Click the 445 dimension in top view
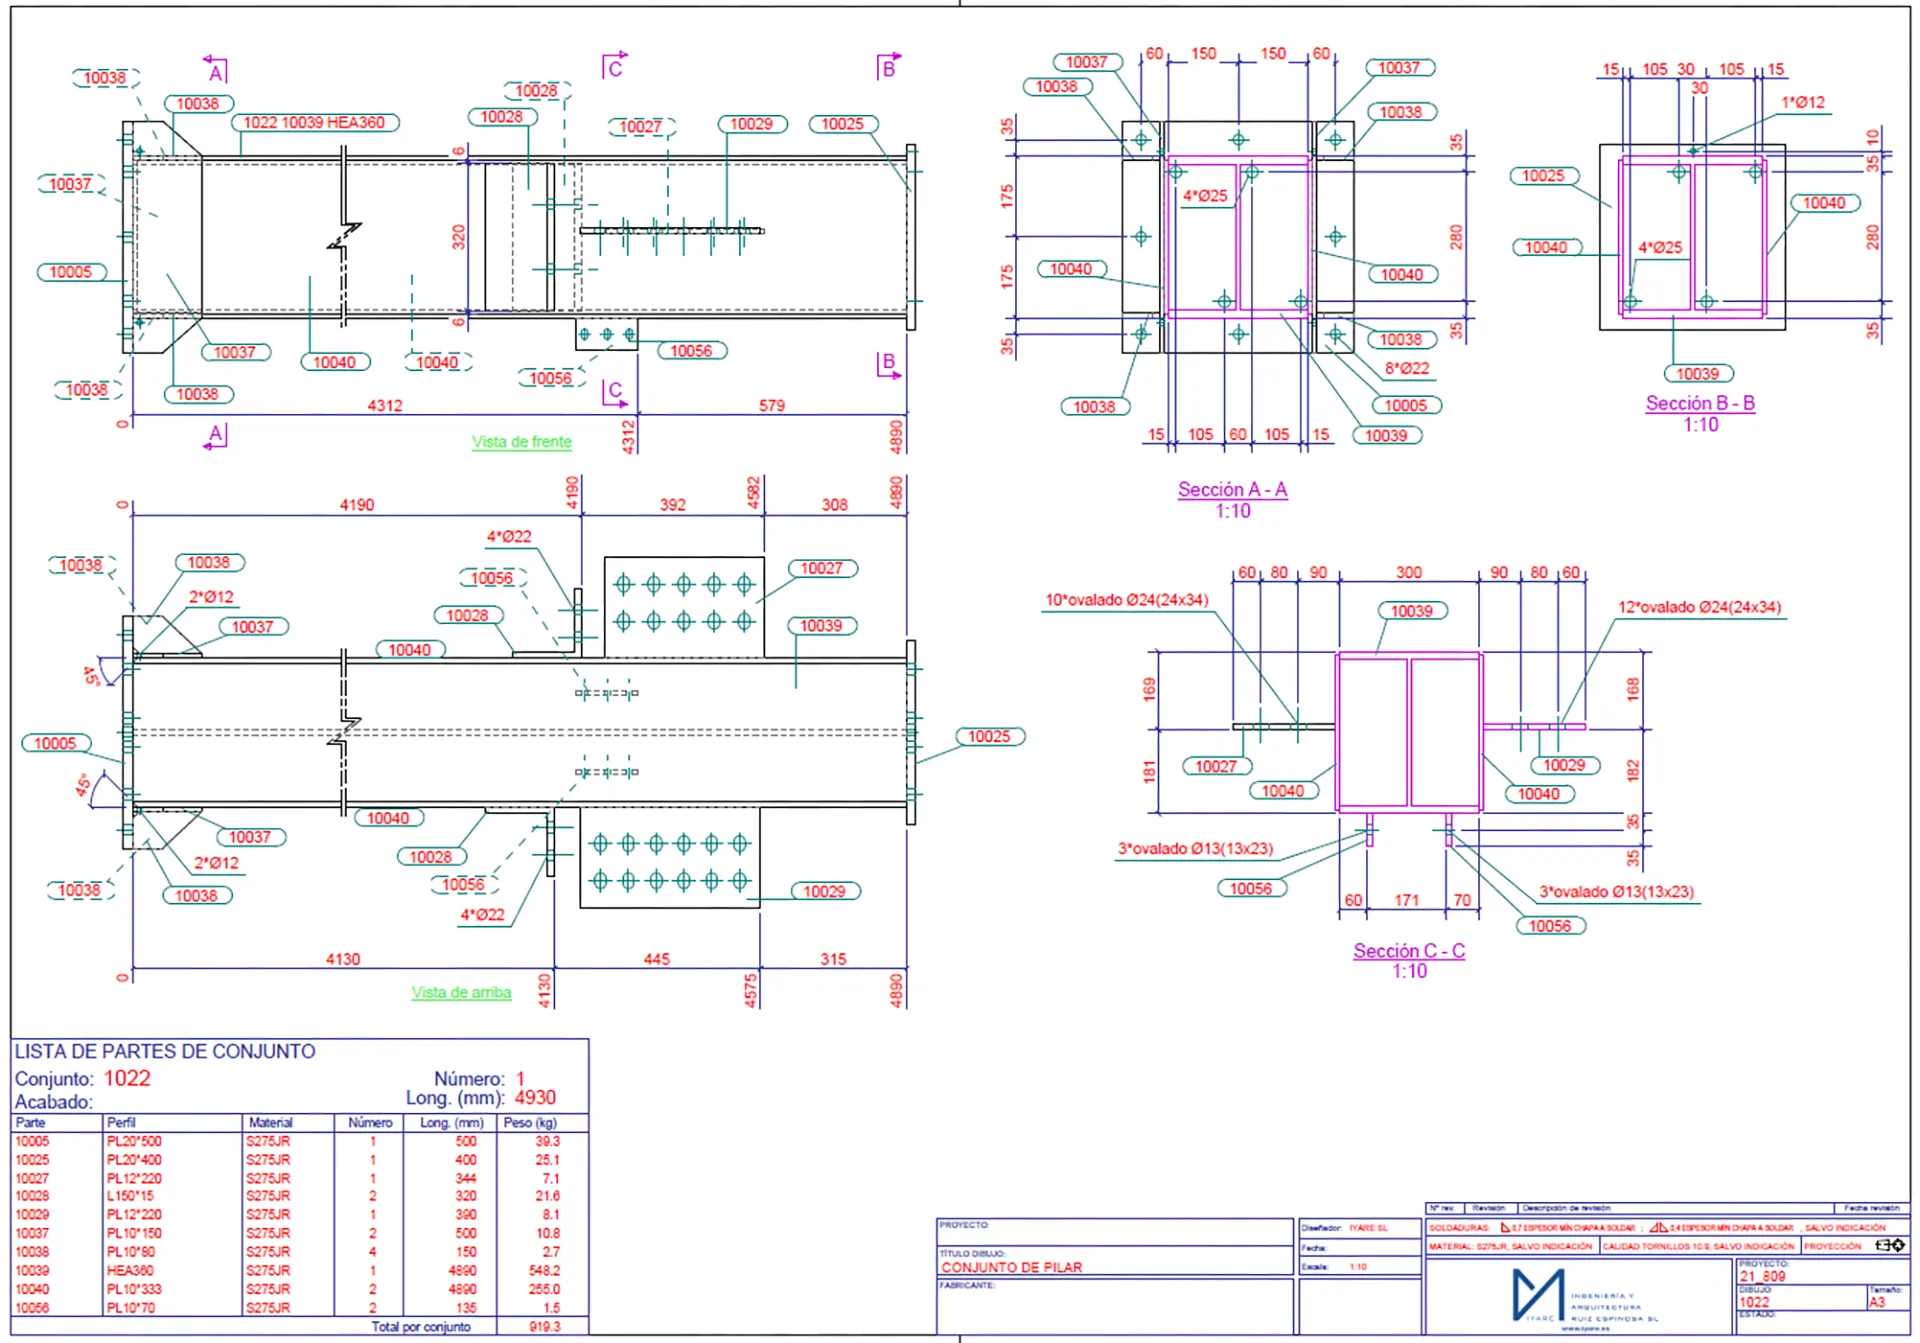The width and height of the screenshot is (1920, 1343). [657, 959]
